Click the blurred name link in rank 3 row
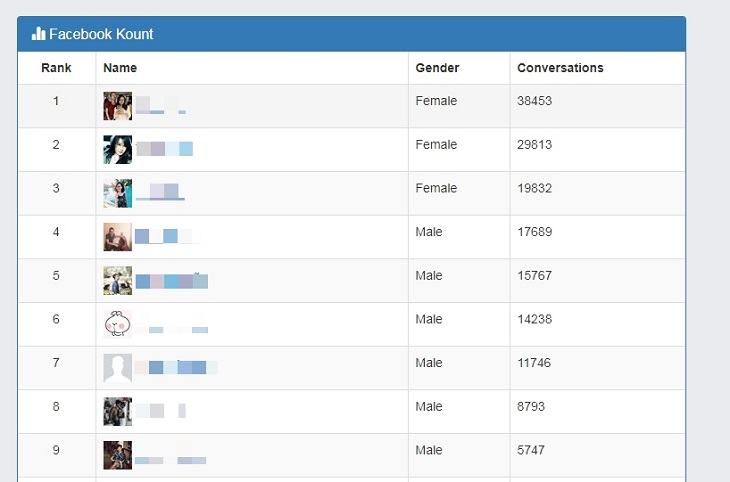730x482 pixels. tap(160, 192)
